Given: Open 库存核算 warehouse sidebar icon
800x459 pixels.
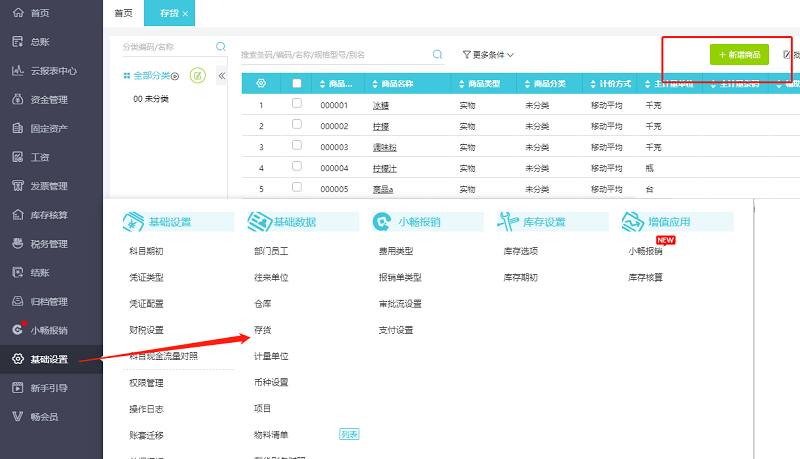Looking at the screenshot, I should coord(18,215).
